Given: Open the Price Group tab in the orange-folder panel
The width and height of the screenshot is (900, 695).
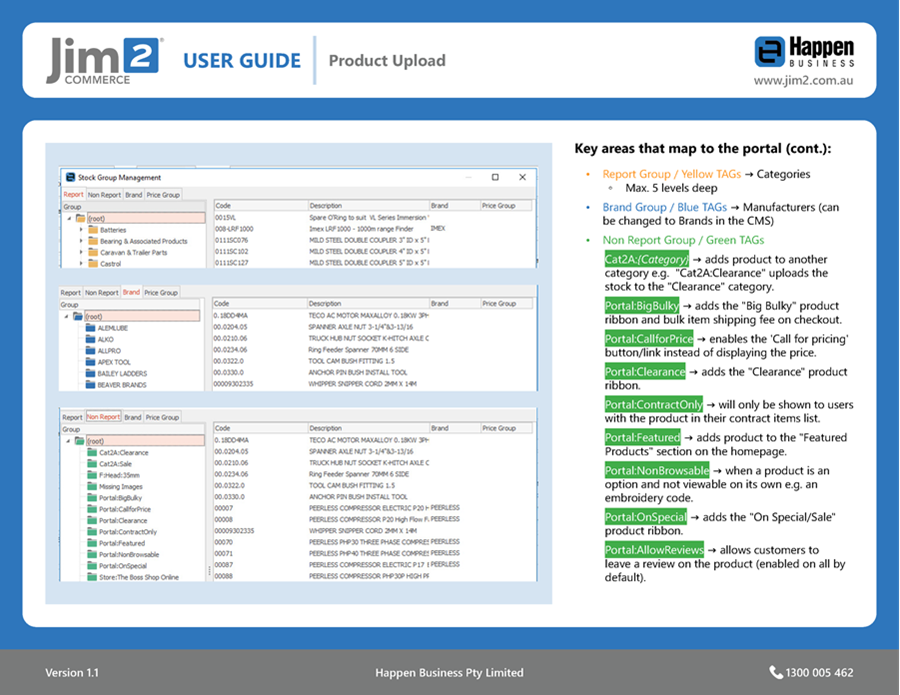Looking at the screenshot, I should click(x=163, y=195).
